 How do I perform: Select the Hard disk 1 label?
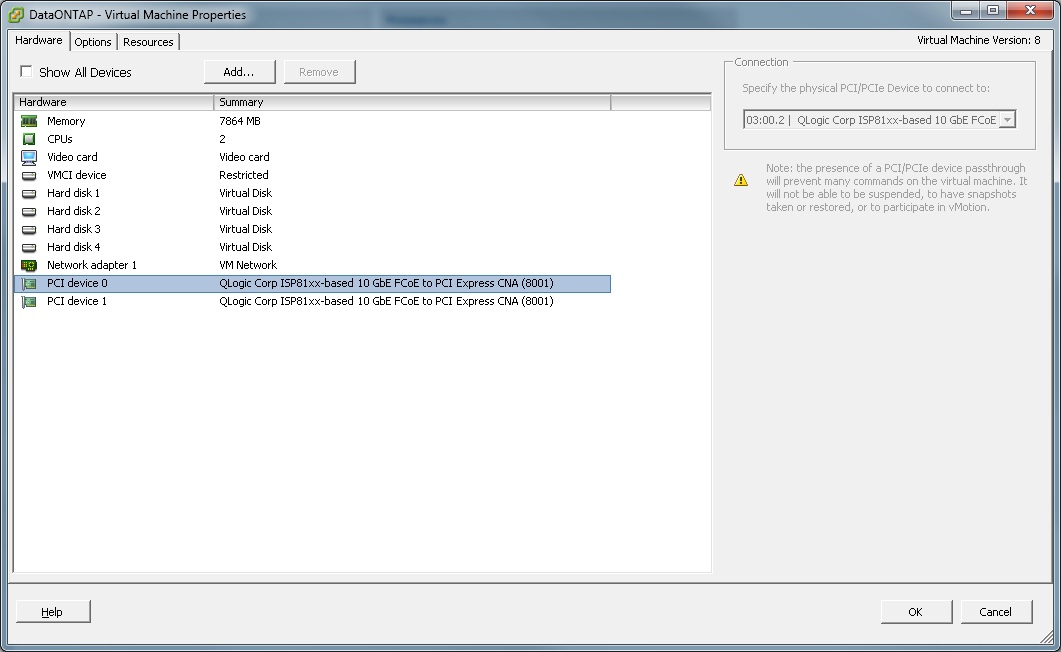pyautogui.click(x=74, y=193)
